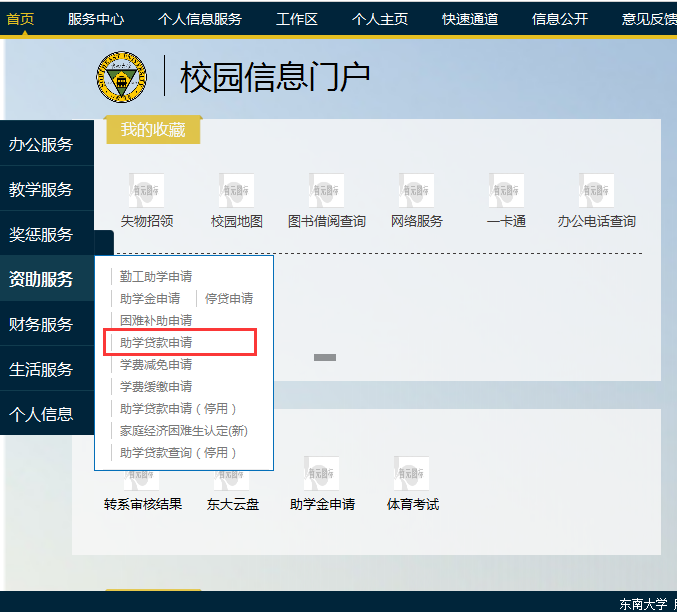Open 办公电话查询 icon
This screenshot has height=612, width=677.
tap(596, 191)
